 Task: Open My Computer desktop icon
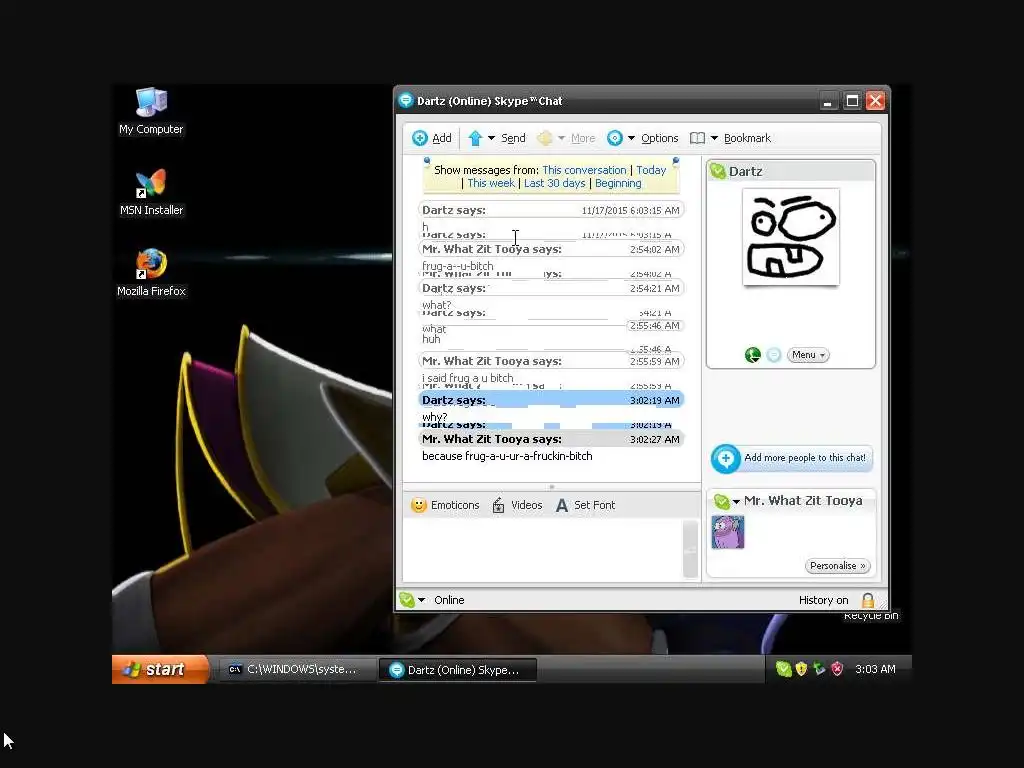[x=151, y=111]
